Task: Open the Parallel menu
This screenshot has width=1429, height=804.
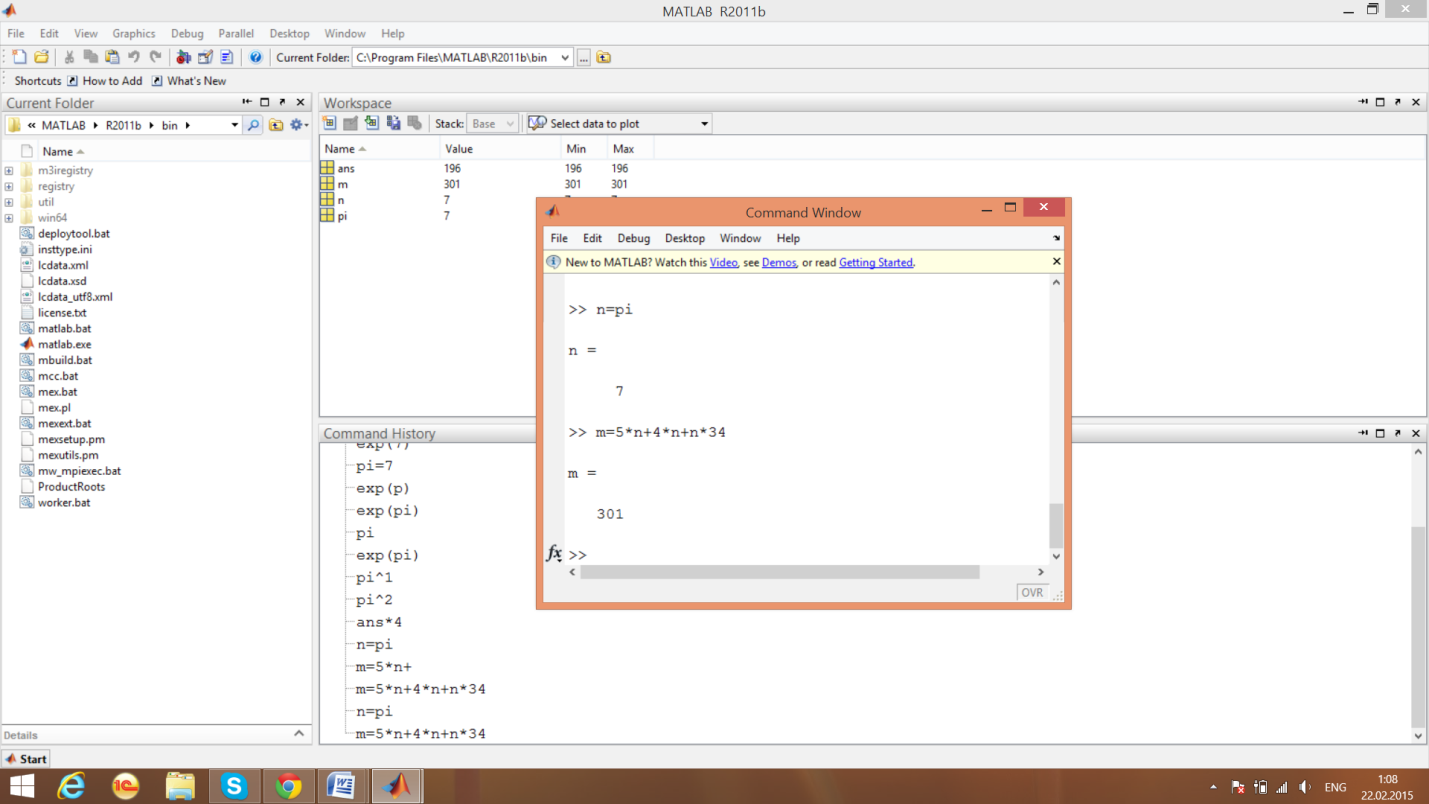Action: point(236,33)
